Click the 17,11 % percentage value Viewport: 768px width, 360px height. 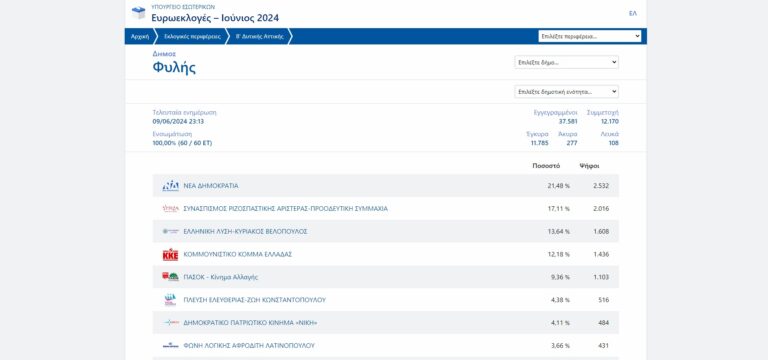(x=558, y=209)
